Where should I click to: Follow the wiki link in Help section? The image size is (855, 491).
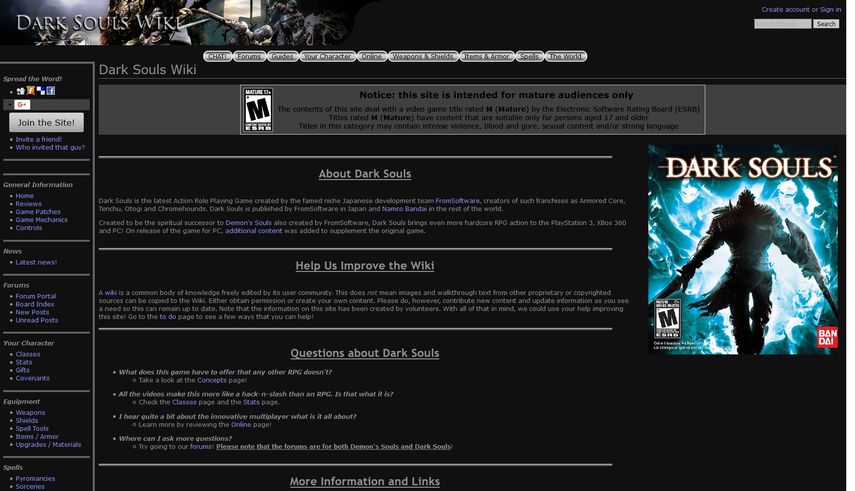[x=111, y=293]
